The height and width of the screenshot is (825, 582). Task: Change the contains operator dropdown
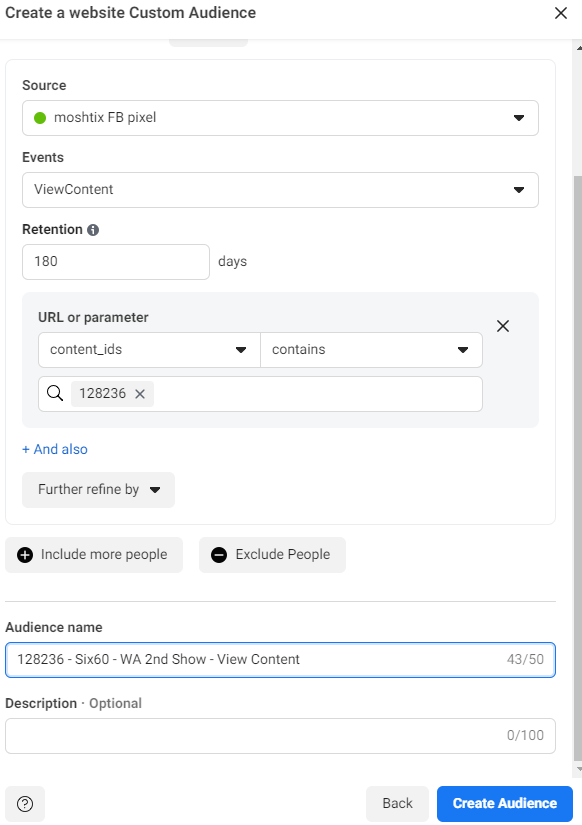pyautogui.click(x=372, y=350)
